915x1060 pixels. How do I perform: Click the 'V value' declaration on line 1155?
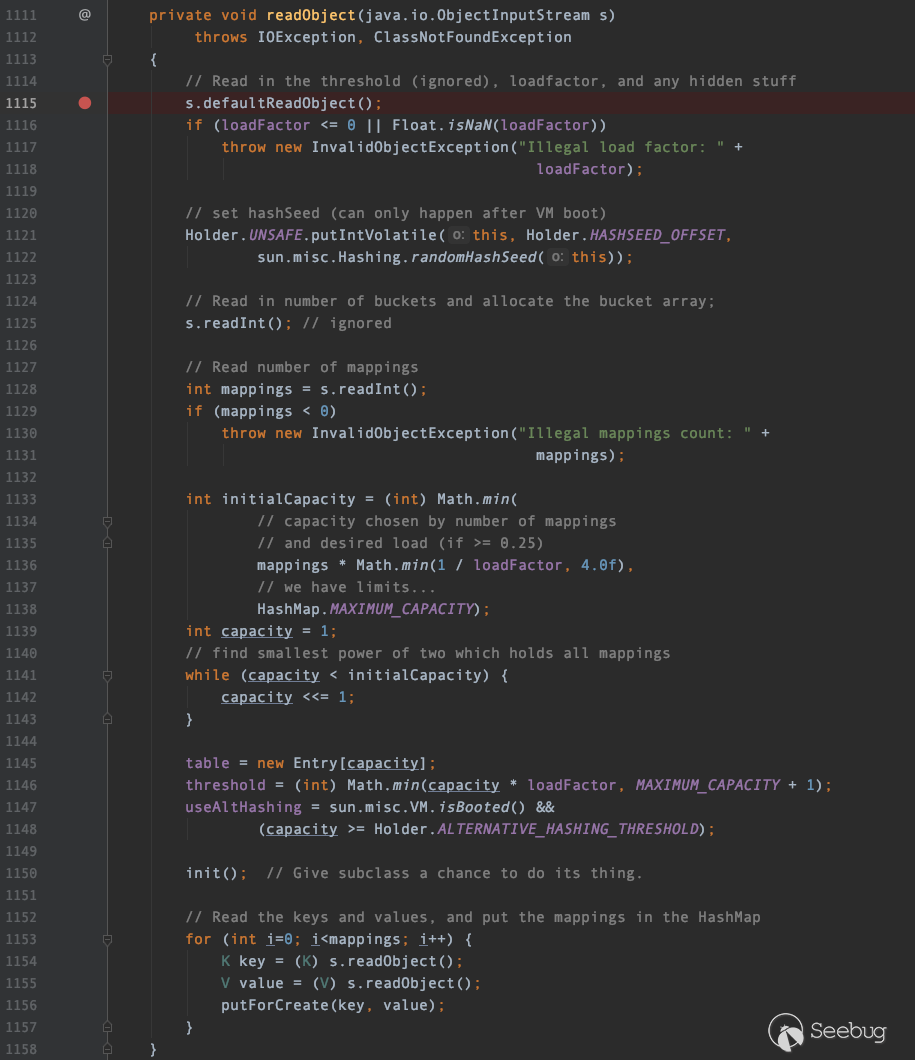coord(253,983)
